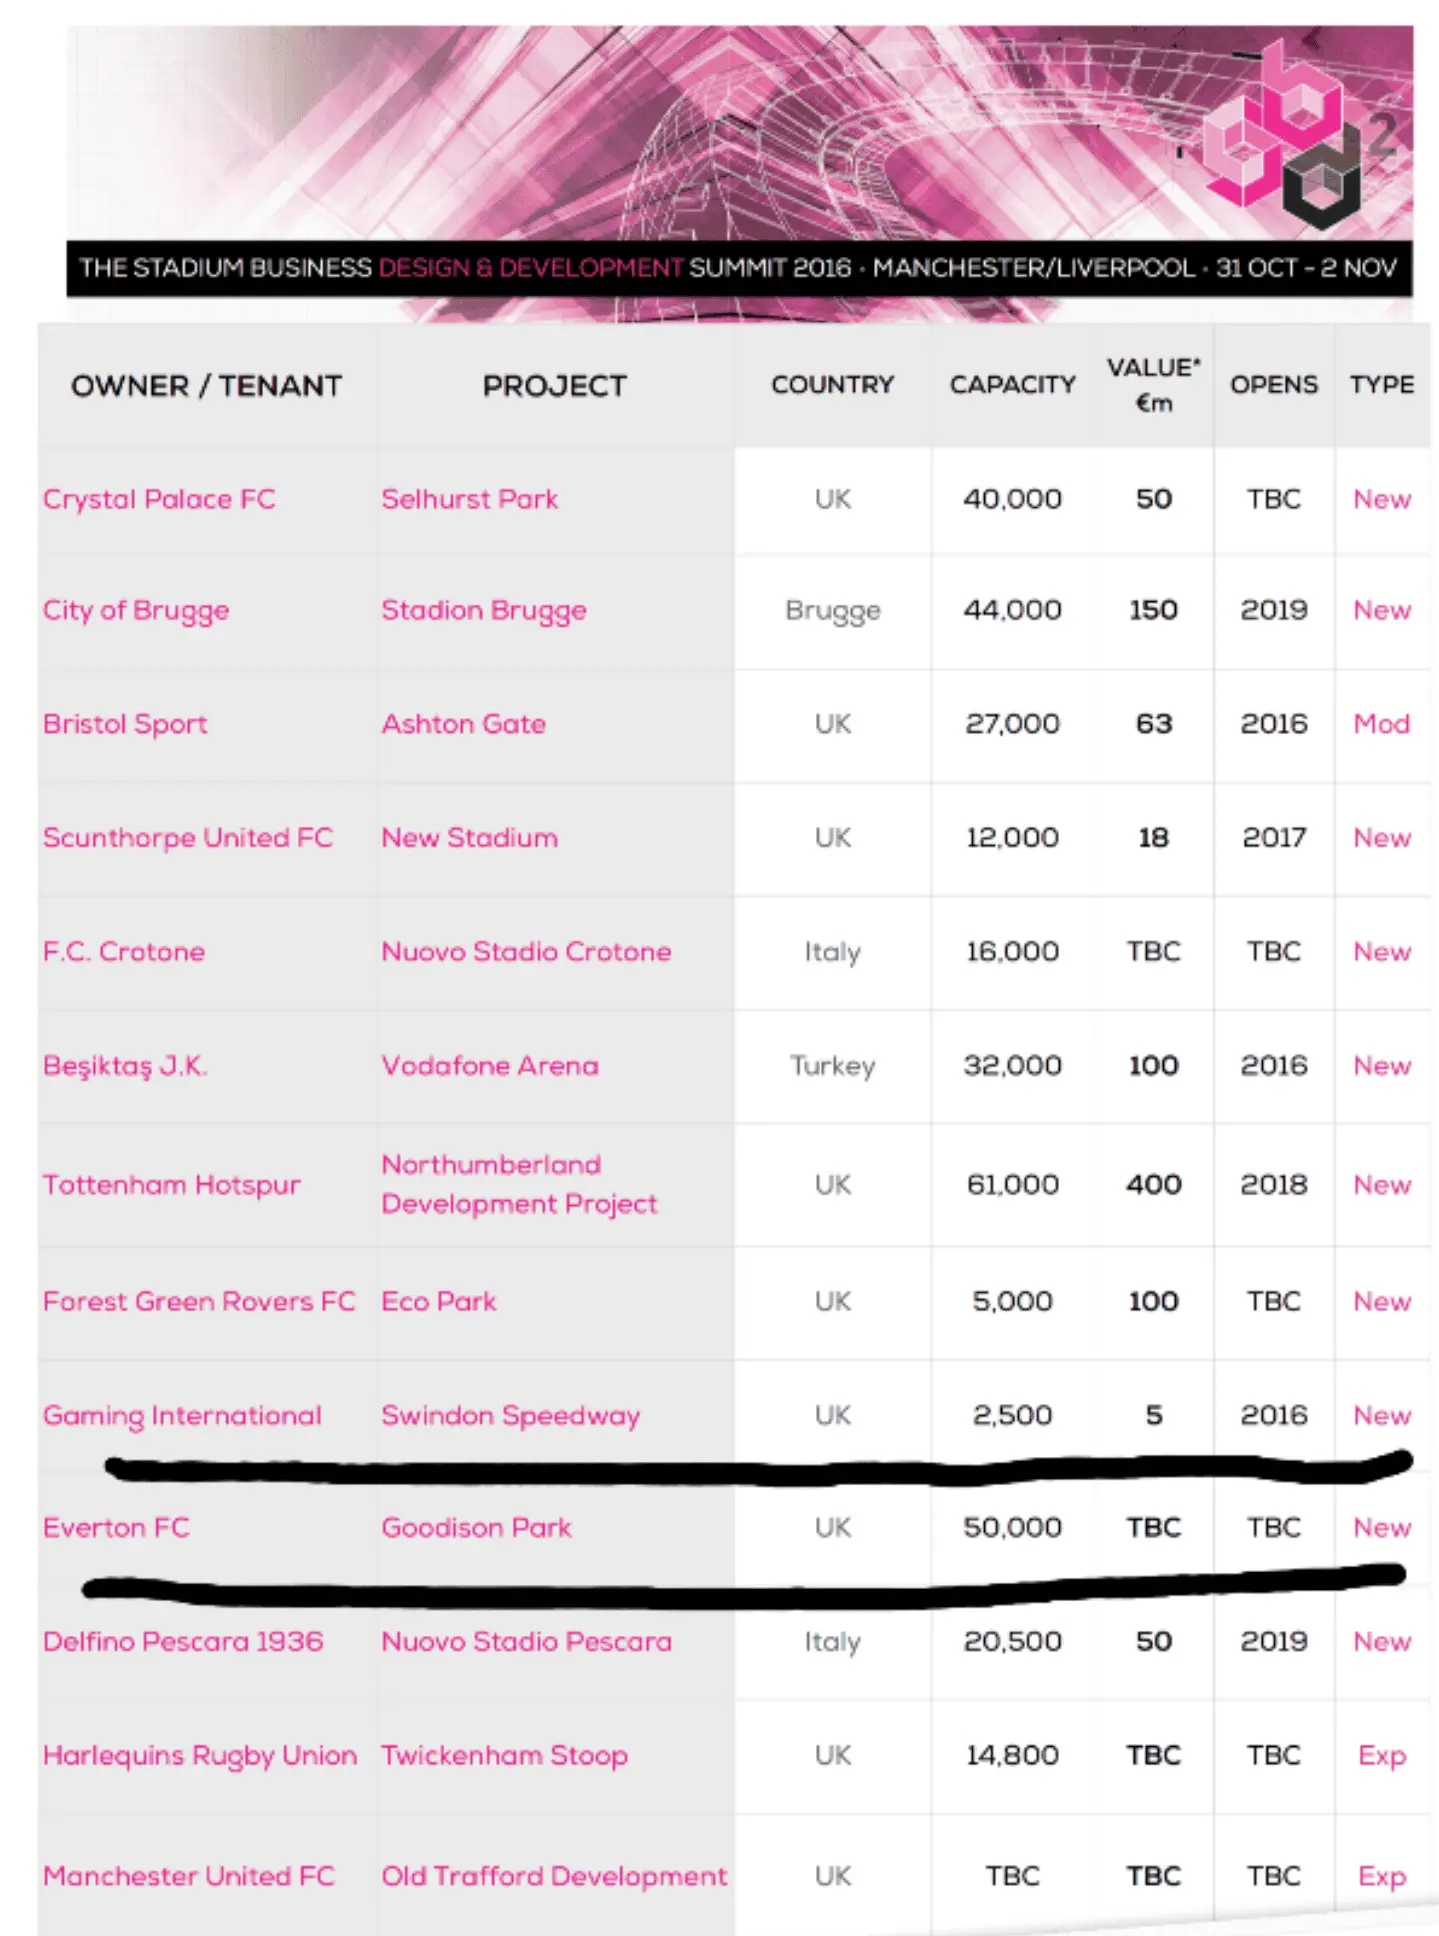
Task: Open the Swindon Speedway project link
Action: (510, 1416)
